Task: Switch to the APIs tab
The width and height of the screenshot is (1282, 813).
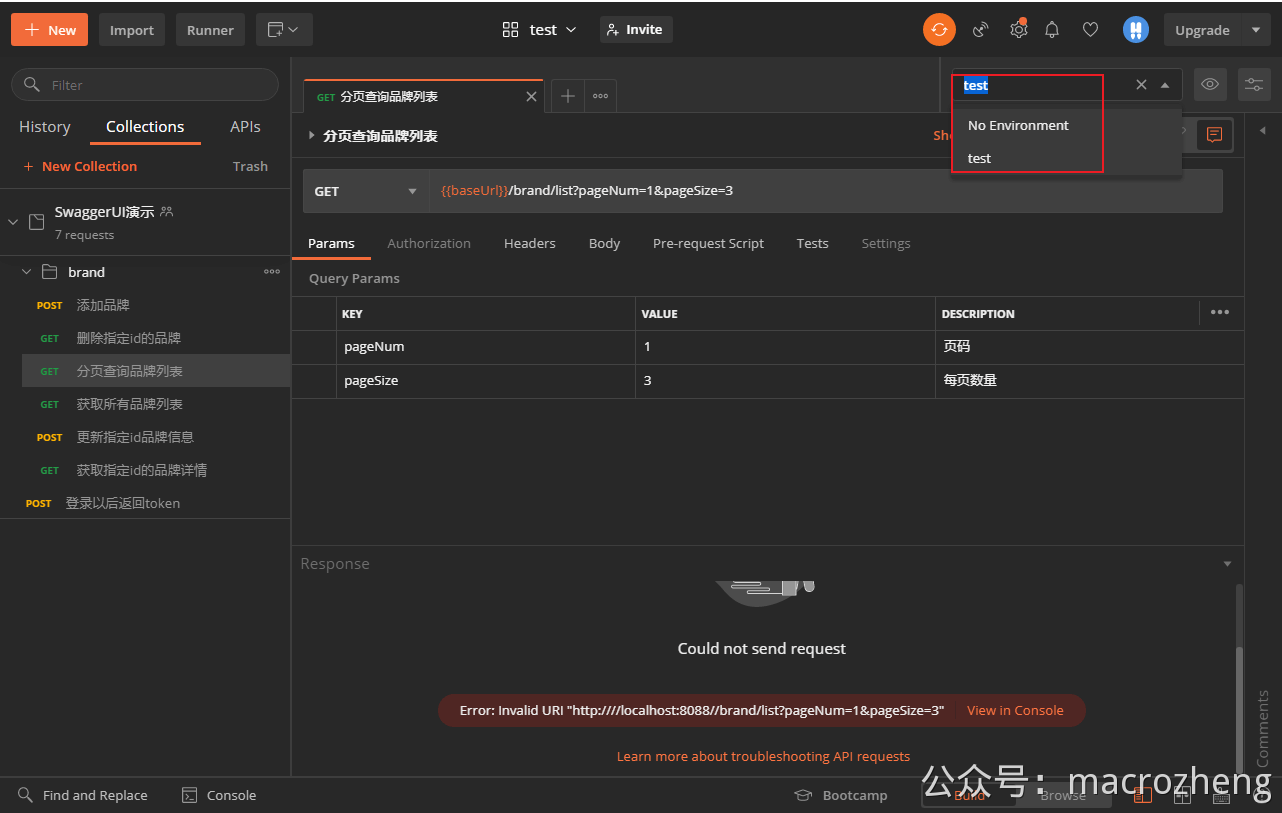Action: pos(245,127)
